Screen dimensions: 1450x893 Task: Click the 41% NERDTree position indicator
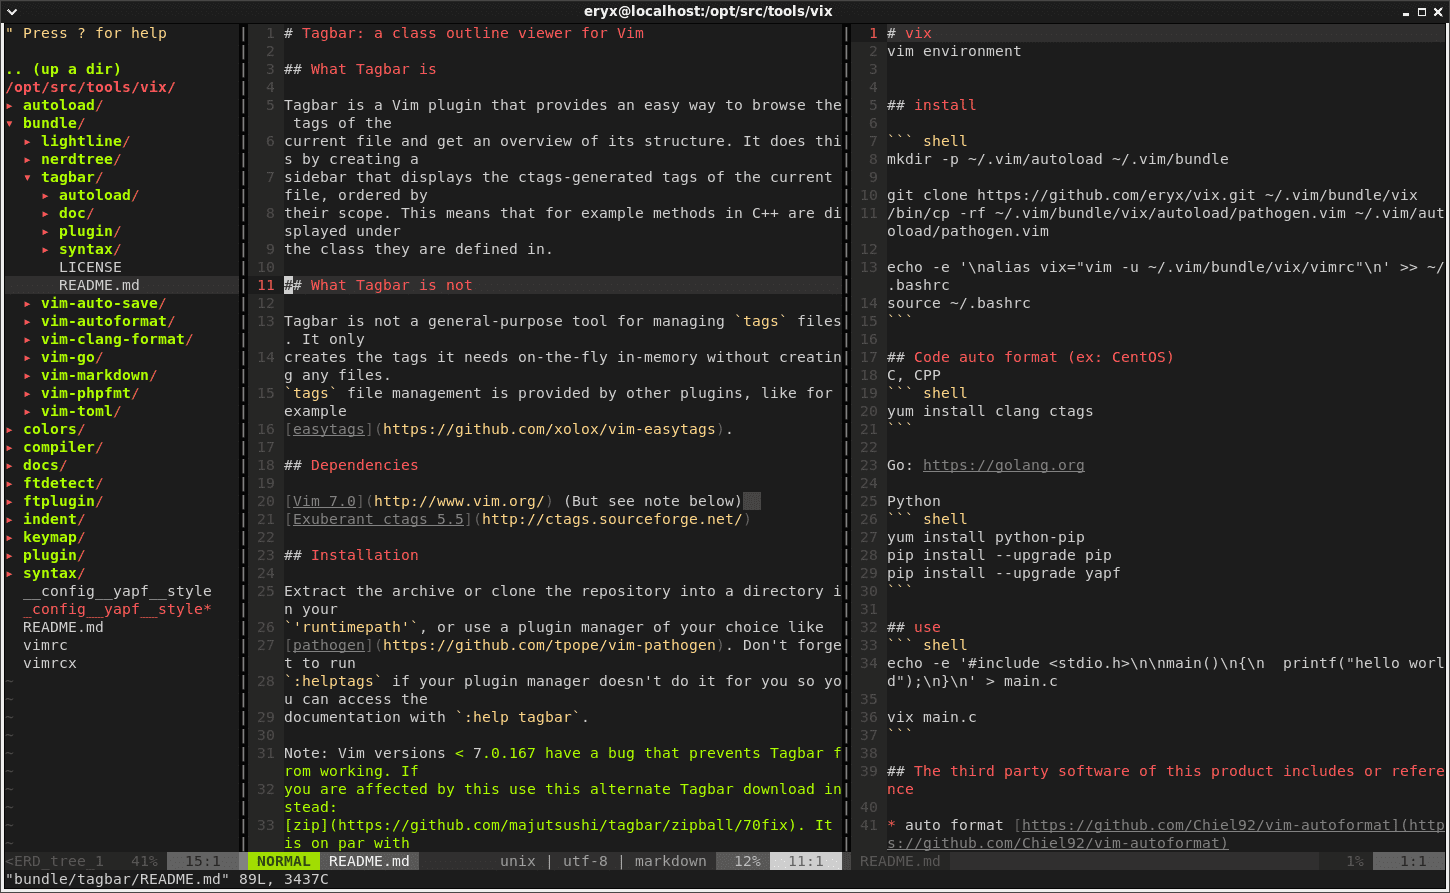click(144, 861)
